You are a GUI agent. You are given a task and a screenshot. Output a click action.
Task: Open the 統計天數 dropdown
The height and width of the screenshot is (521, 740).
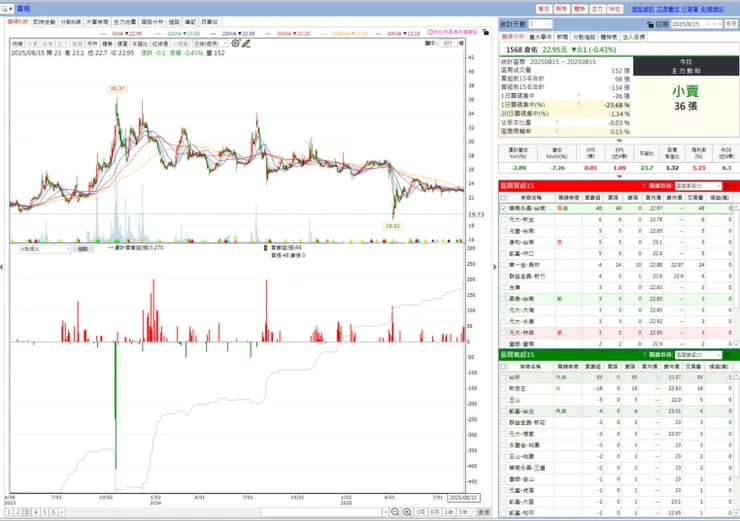[540, 24]
